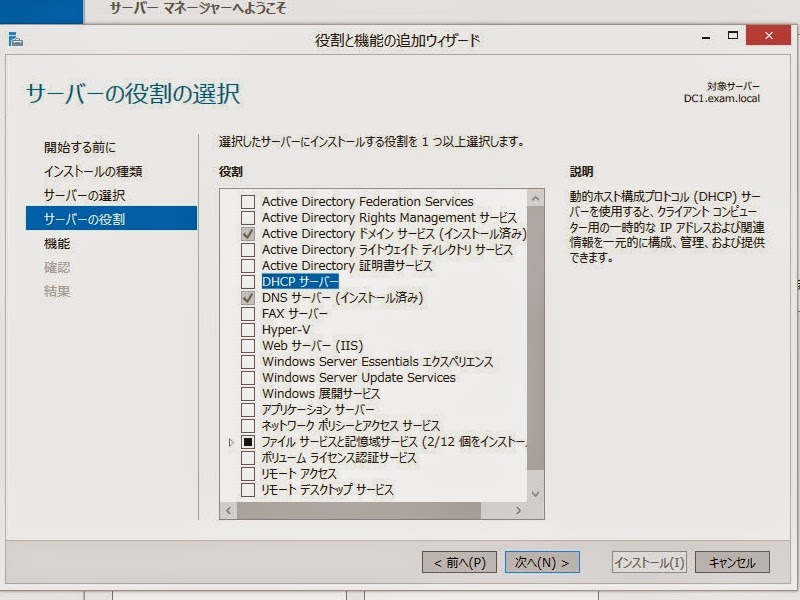
Task: Toggle ファイル サービスと記憶域サービス checkbox
Action: tap(248, 442)
